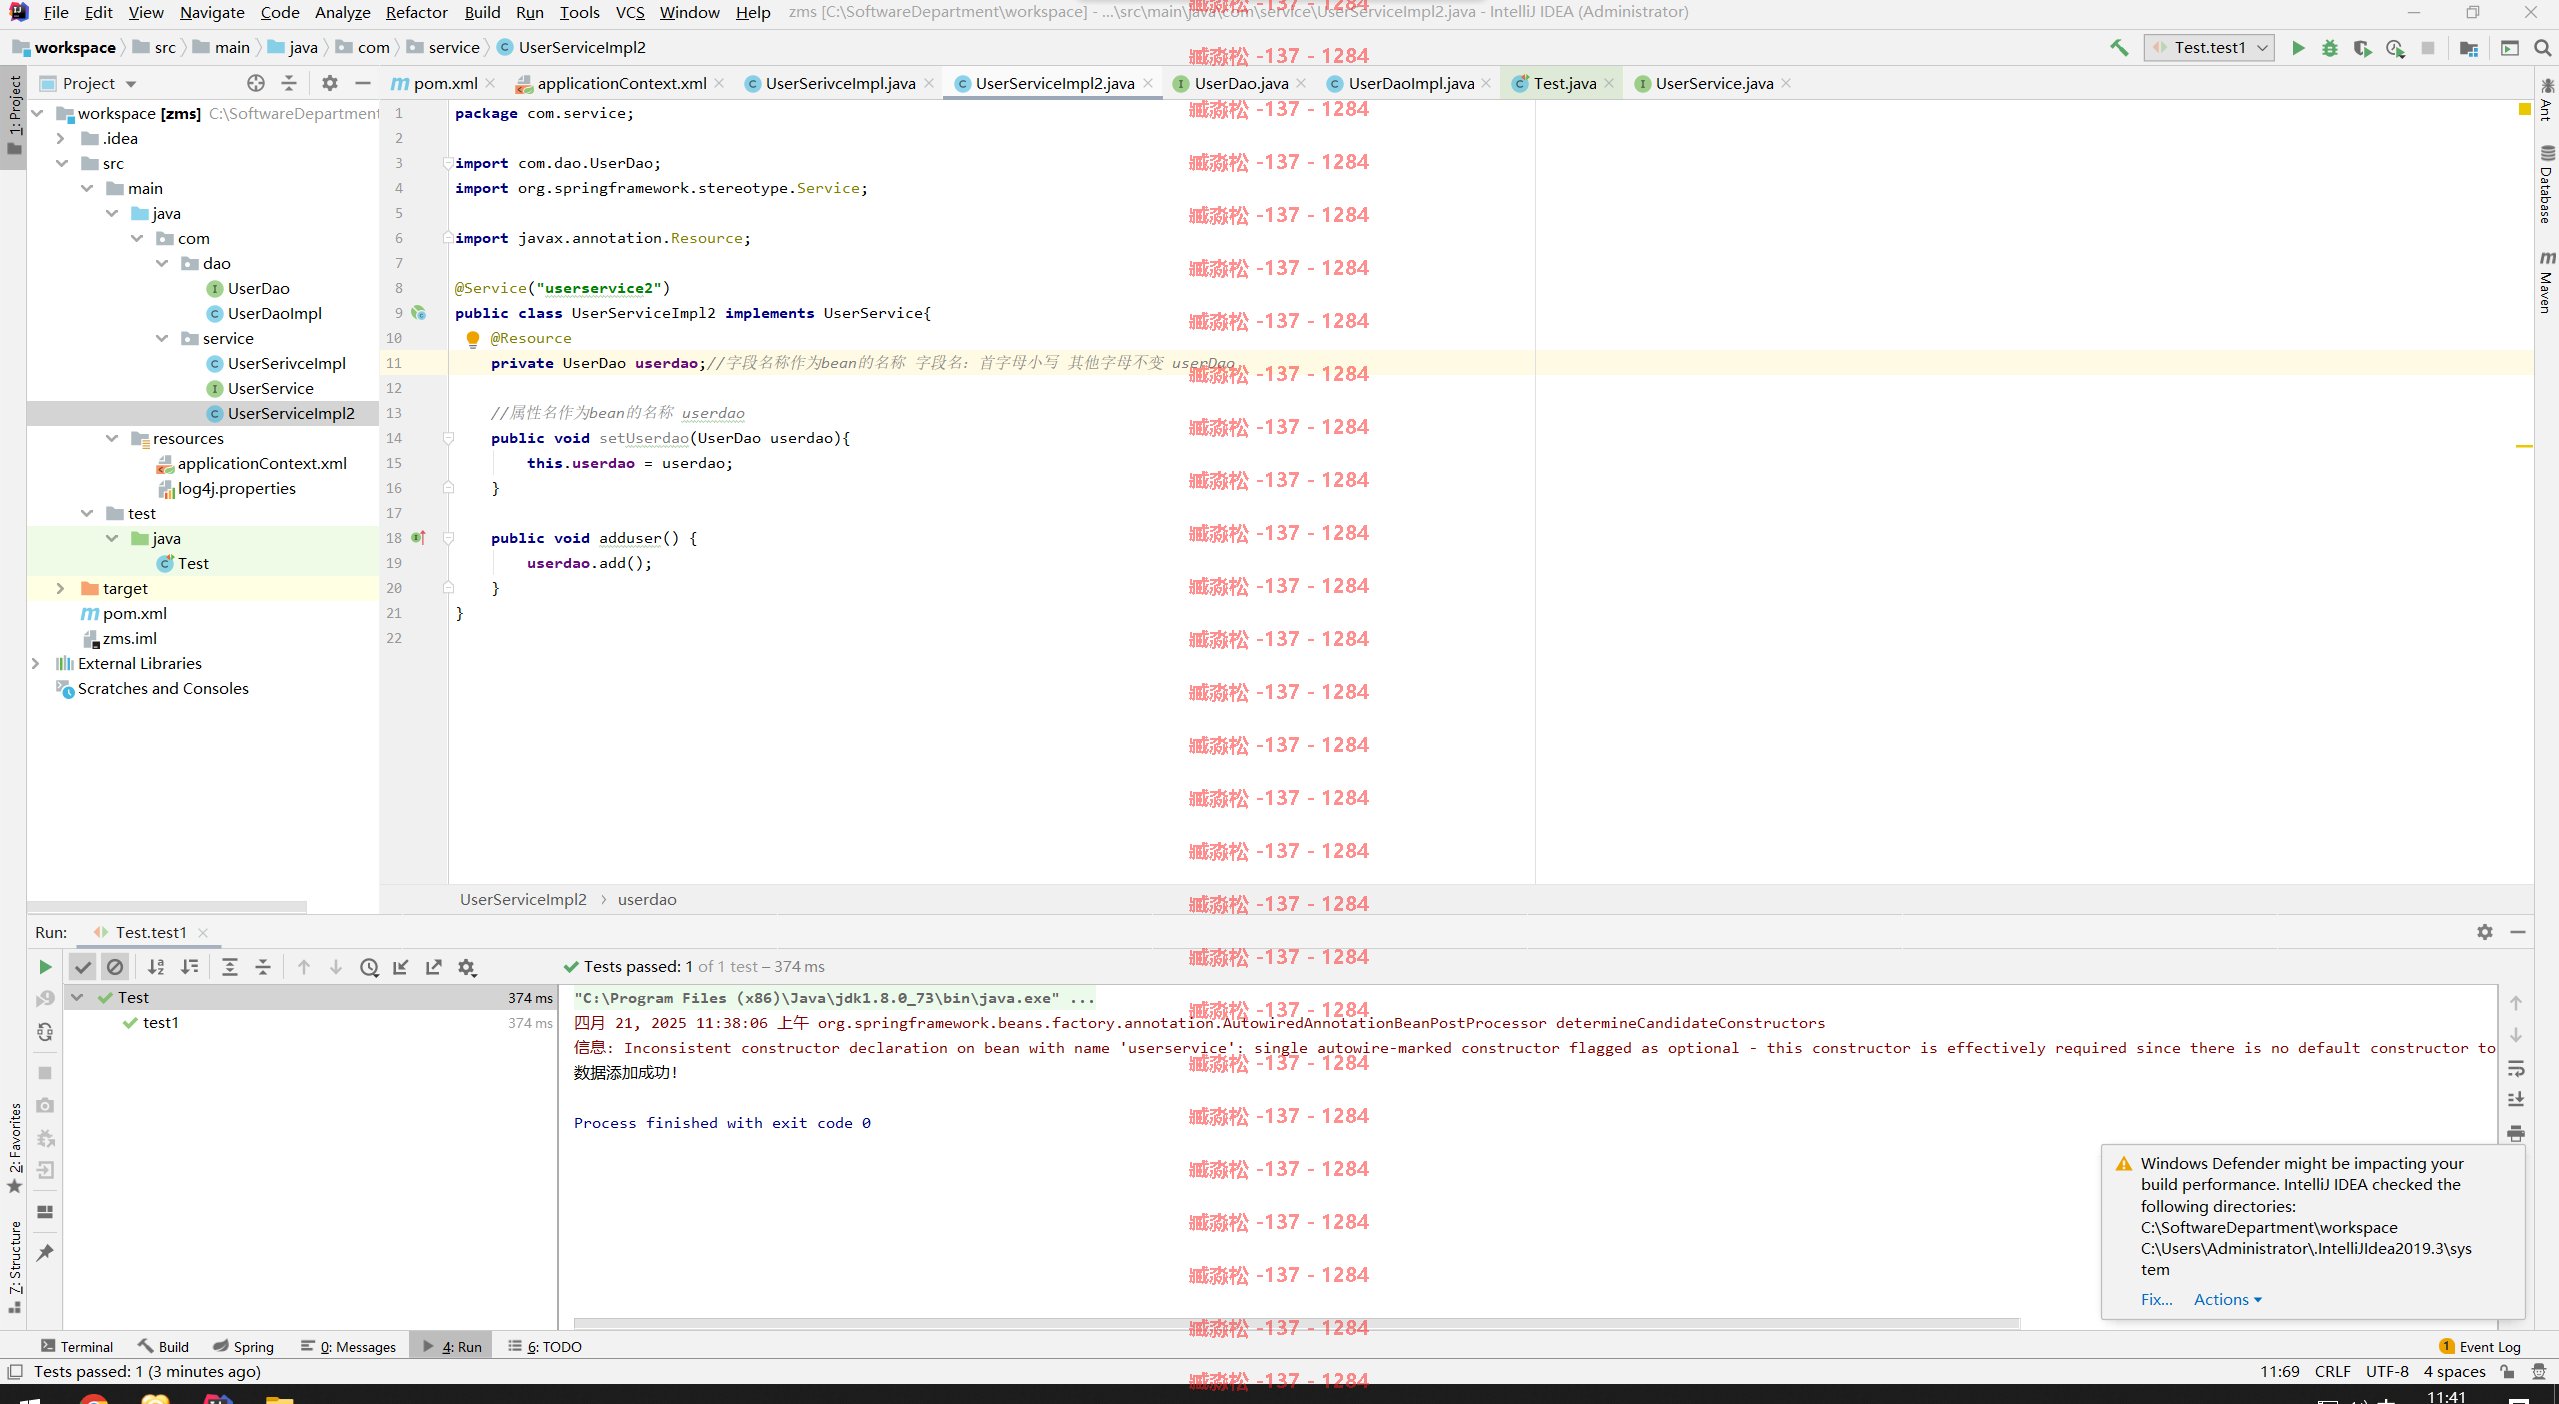This screenshot has width=2559, height=1404.
Task: Expand the target folder
Action: (x=60, y=588)
